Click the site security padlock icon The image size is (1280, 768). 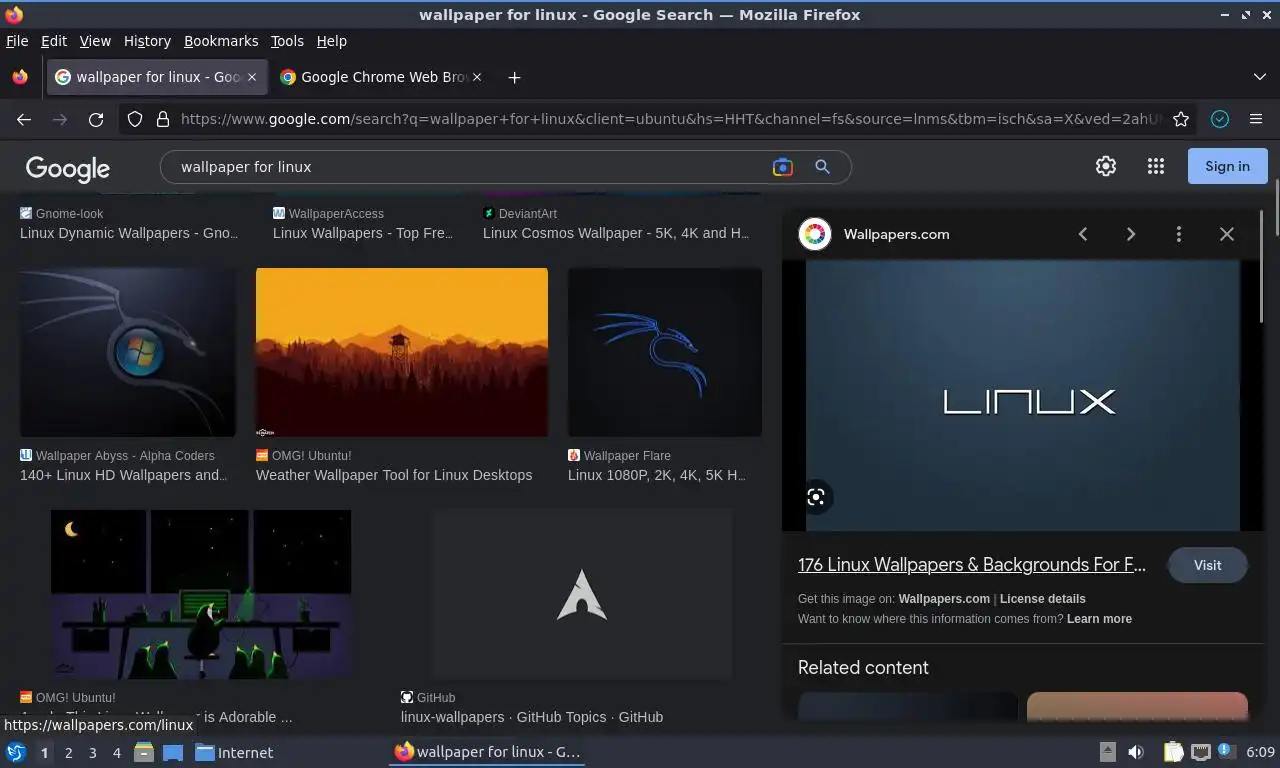point(163,119)
